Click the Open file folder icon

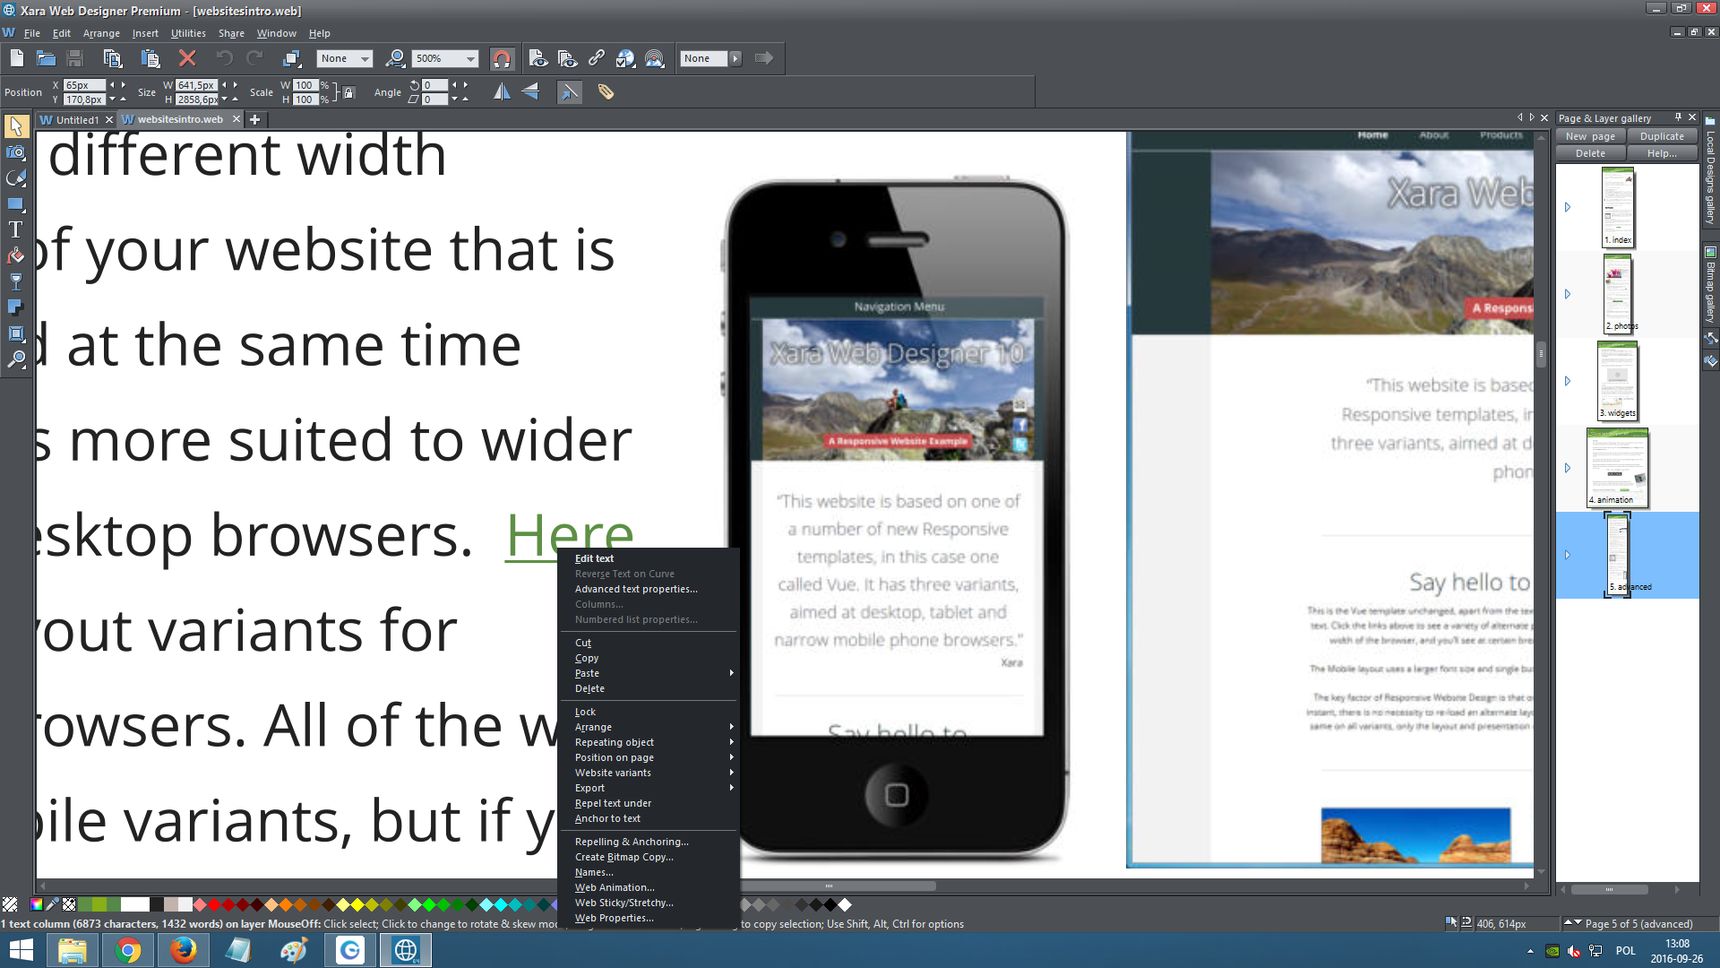pyautogui.click(x=46, y=58)
